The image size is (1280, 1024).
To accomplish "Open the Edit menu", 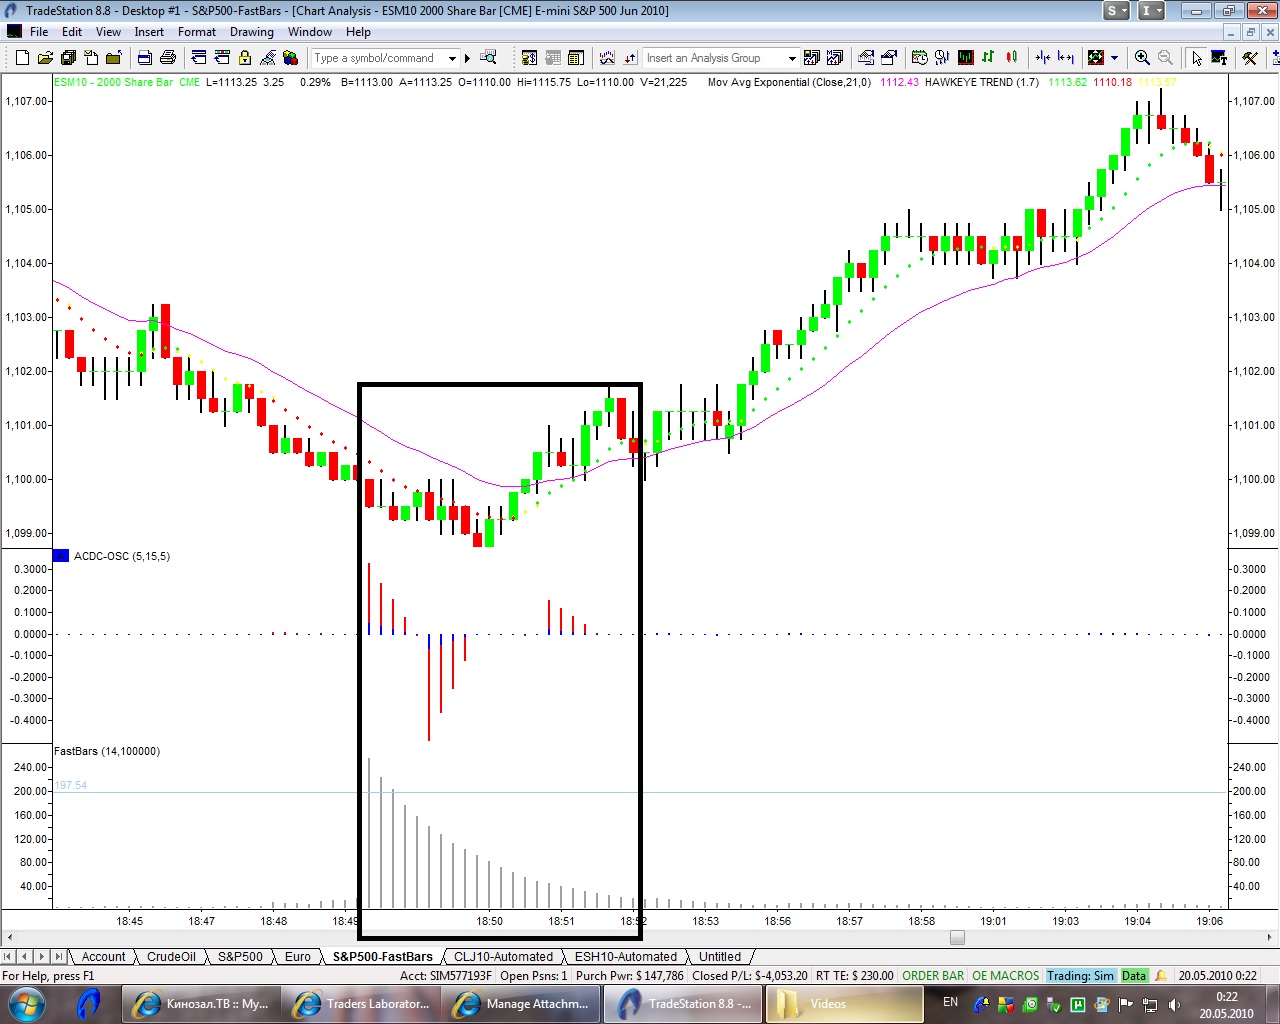I will pyautogui.click(x=72, y=32).
